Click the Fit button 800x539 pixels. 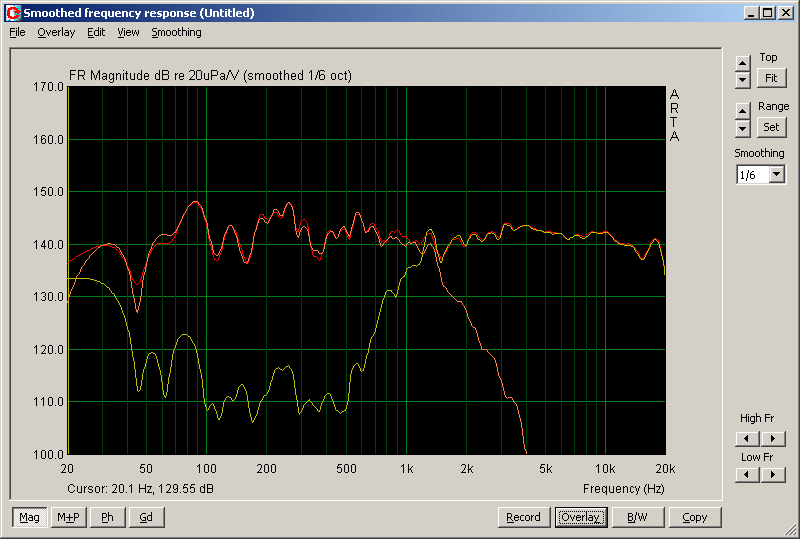point(771,78)
